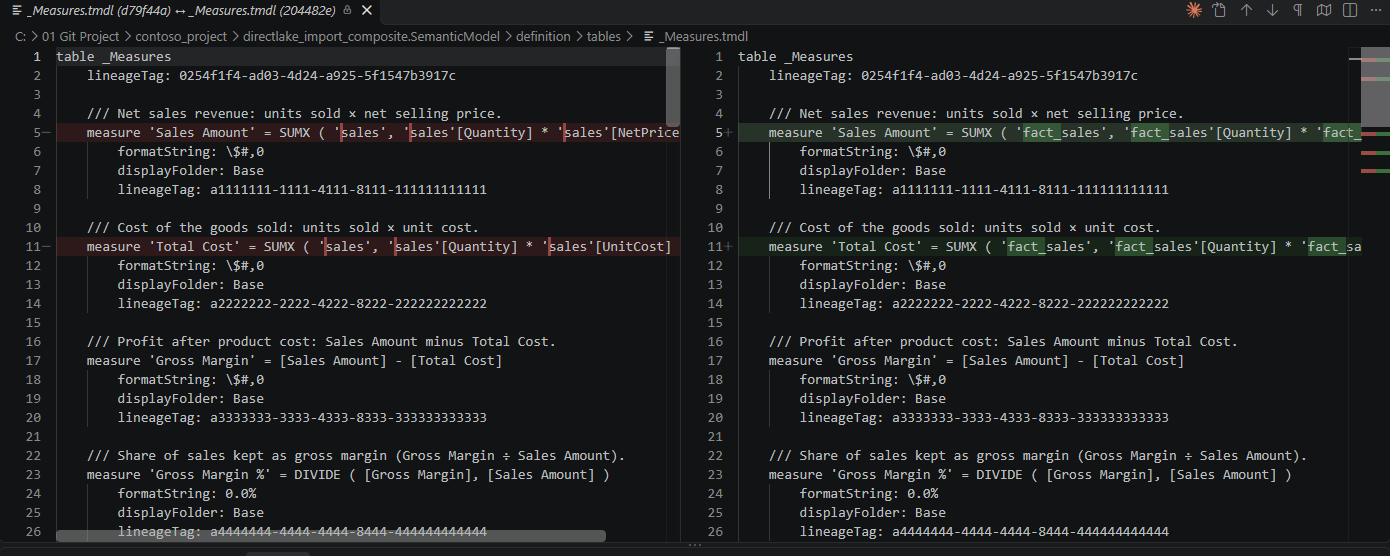Click removed 'Total Cost' measure line at left
The image size is (1390, 556).
click(368, 247)
